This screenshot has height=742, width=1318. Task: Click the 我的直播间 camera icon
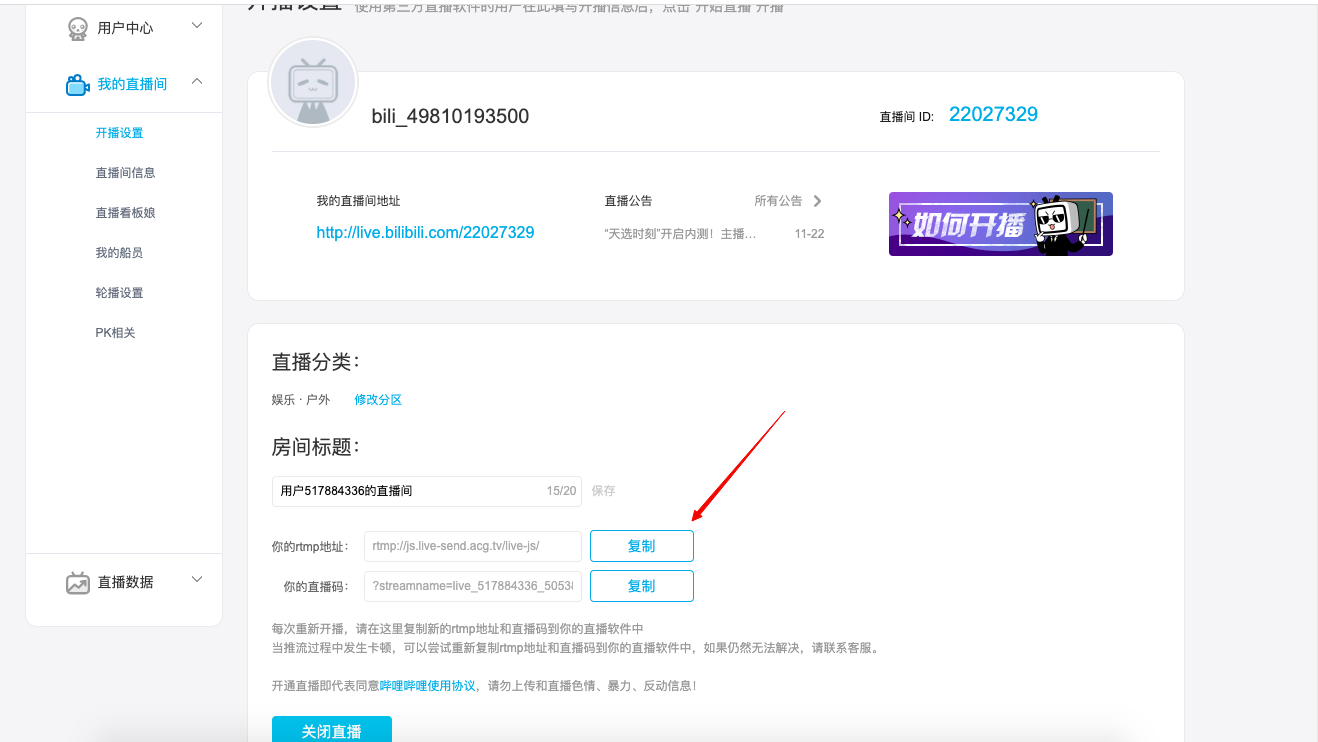(x=78, y=85)
